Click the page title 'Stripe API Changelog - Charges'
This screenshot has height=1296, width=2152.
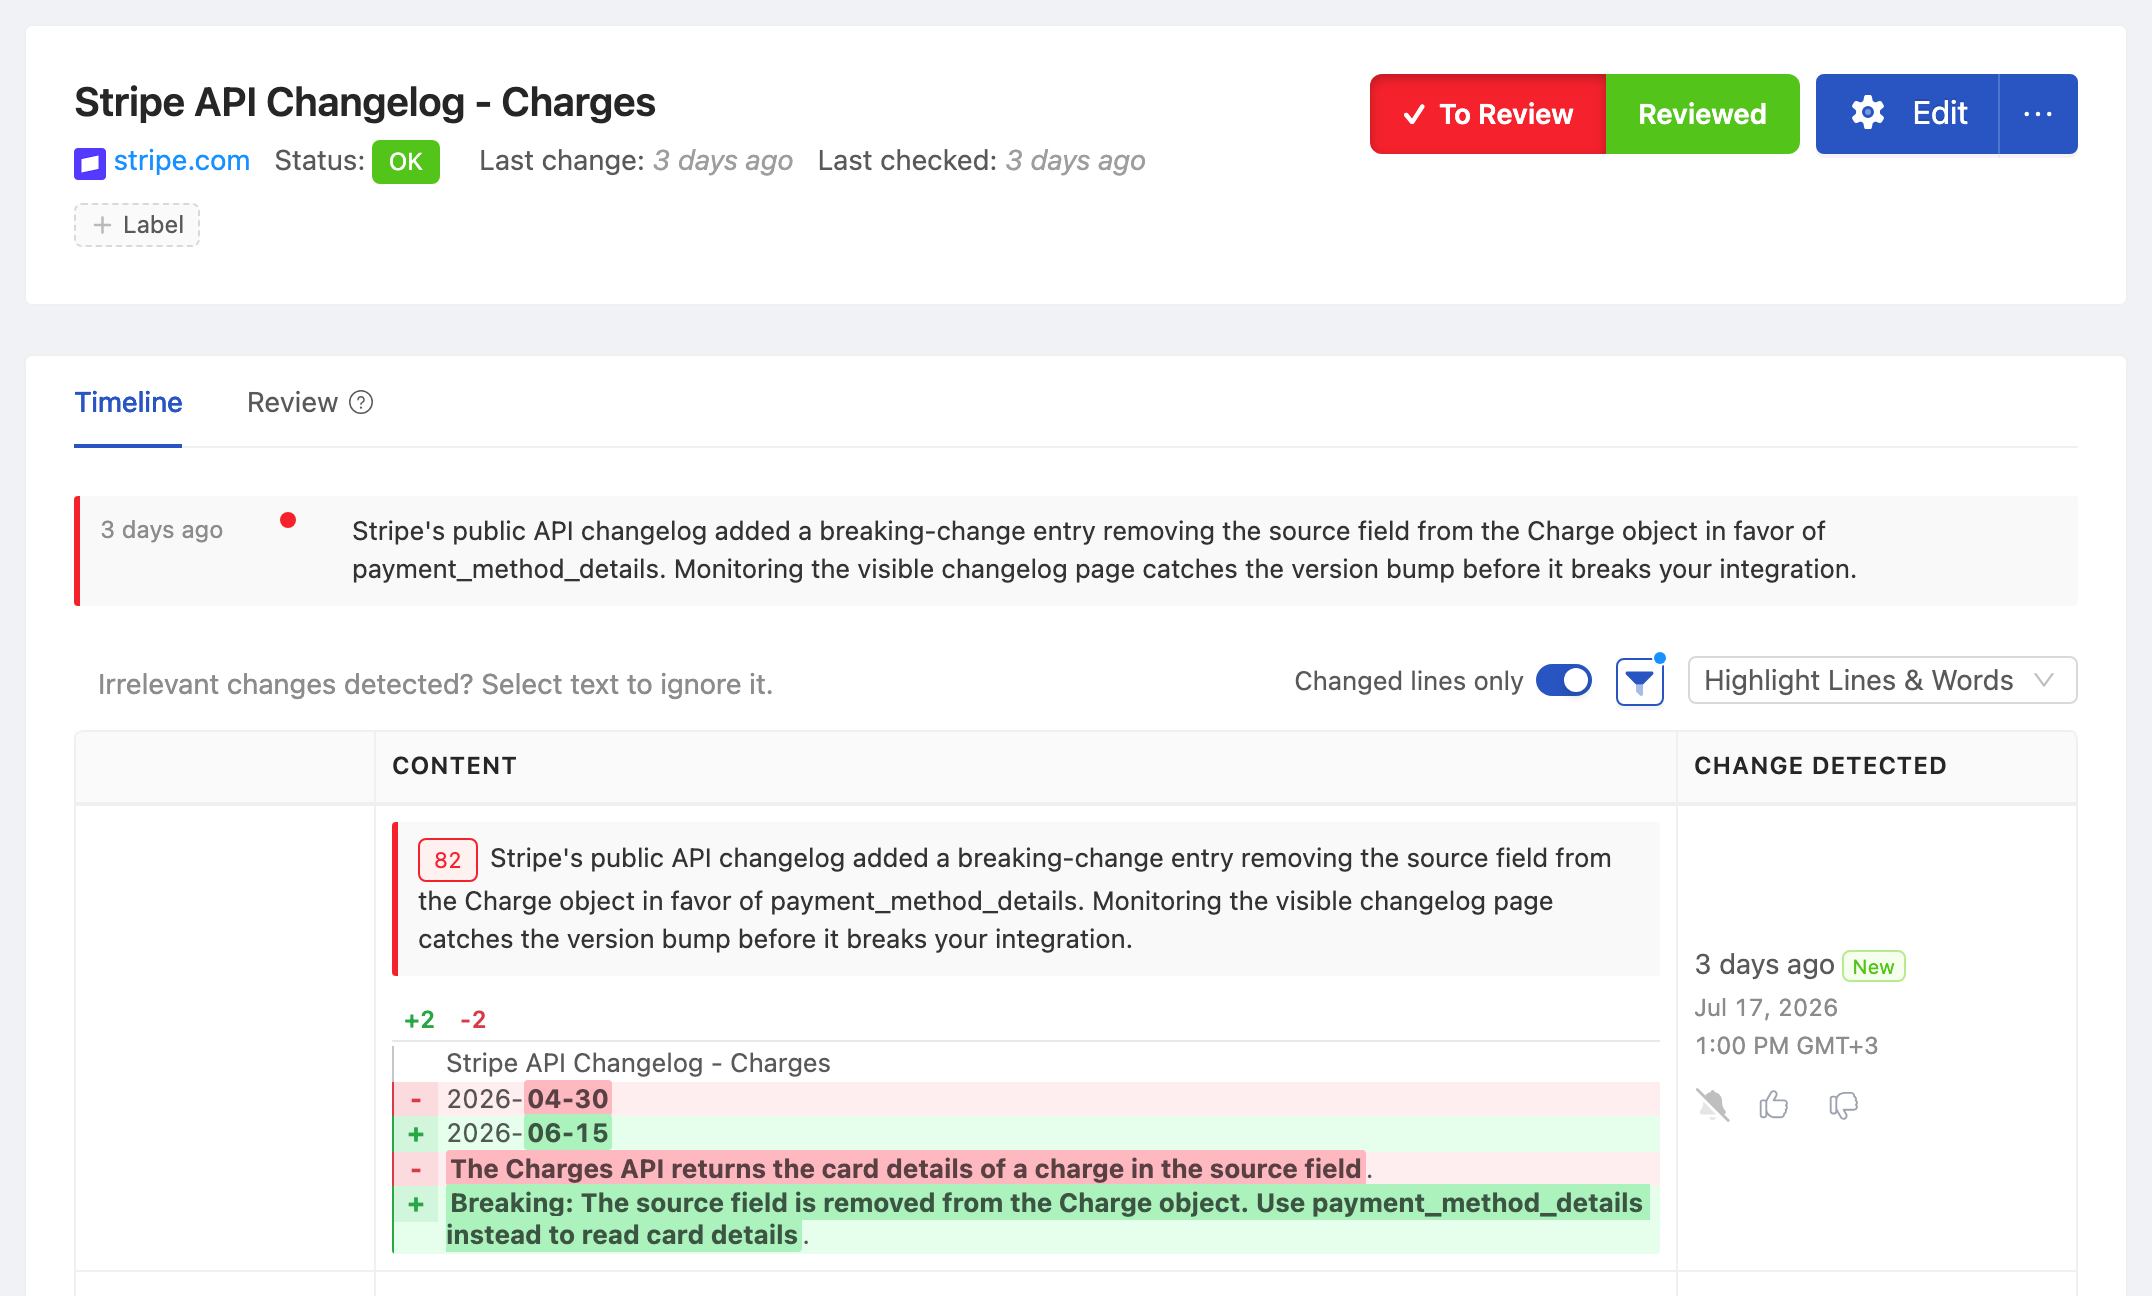pyautogui.click(x=365, y=102)
